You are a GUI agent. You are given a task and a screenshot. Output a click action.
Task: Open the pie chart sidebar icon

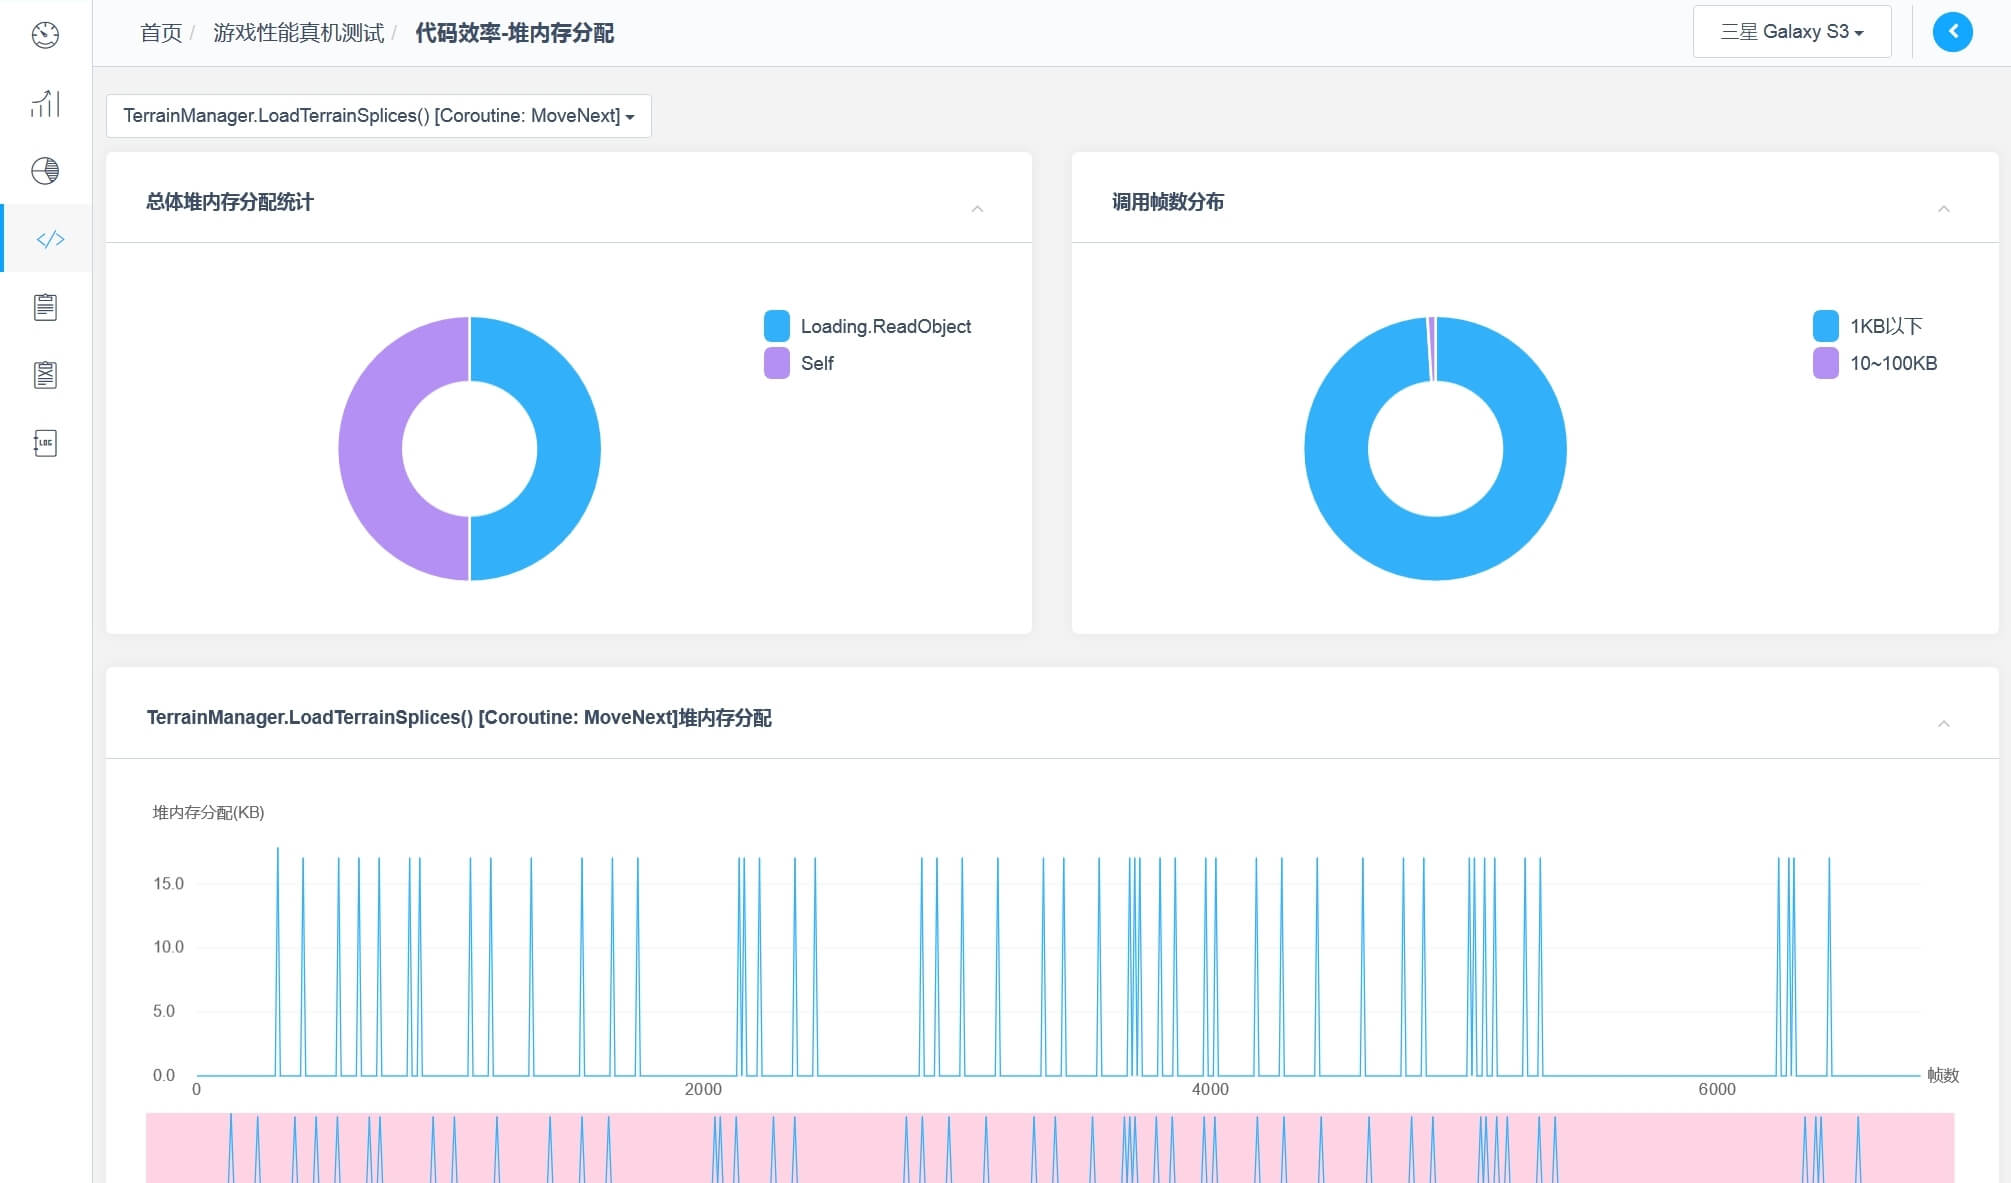(x=45, y=171)
